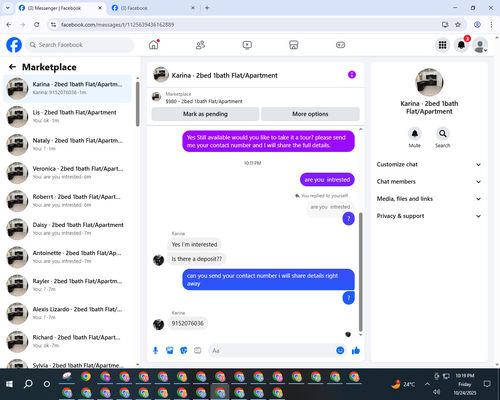Viewport: 500px width, 400px height.
Task: Open the Windows Task View circle icon
Action: pyautogui.click(x=47, y=384)
